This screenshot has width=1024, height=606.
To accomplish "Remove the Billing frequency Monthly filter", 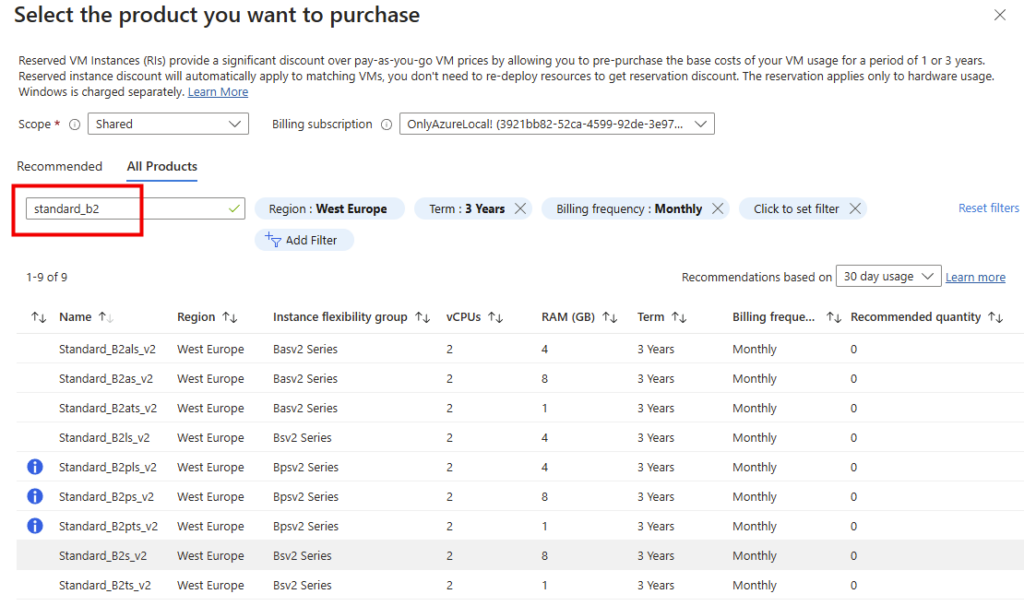I will [x=718, y=208].
